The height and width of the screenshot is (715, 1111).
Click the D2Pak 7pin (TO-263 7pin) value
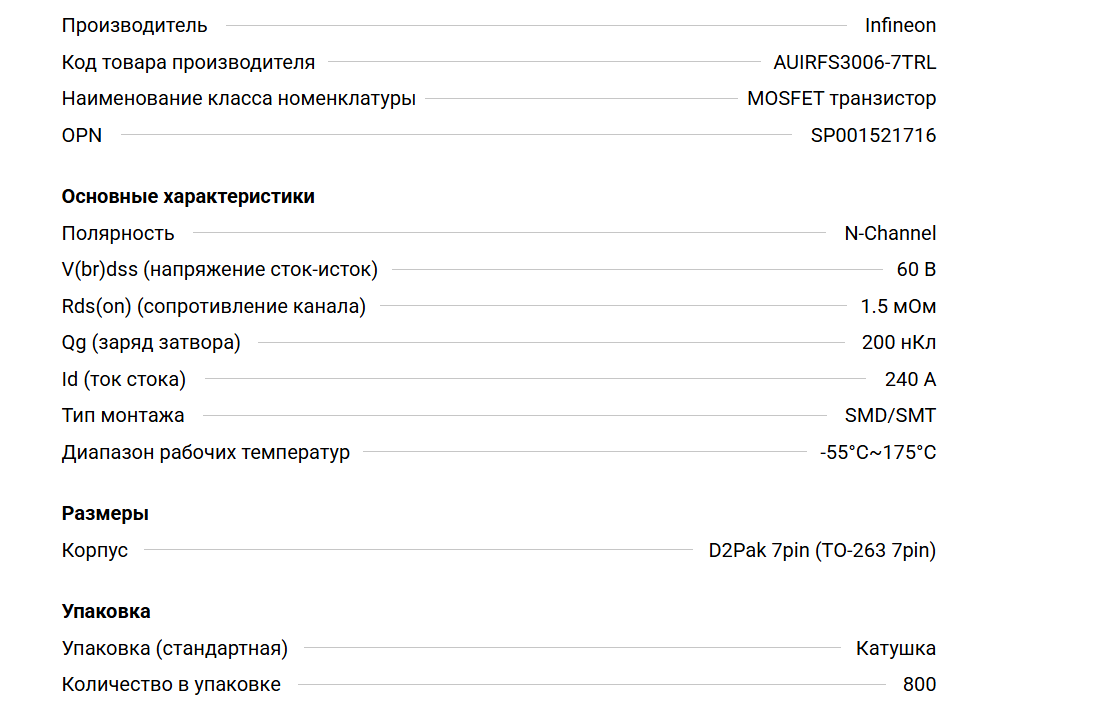[x=822, y=551]
